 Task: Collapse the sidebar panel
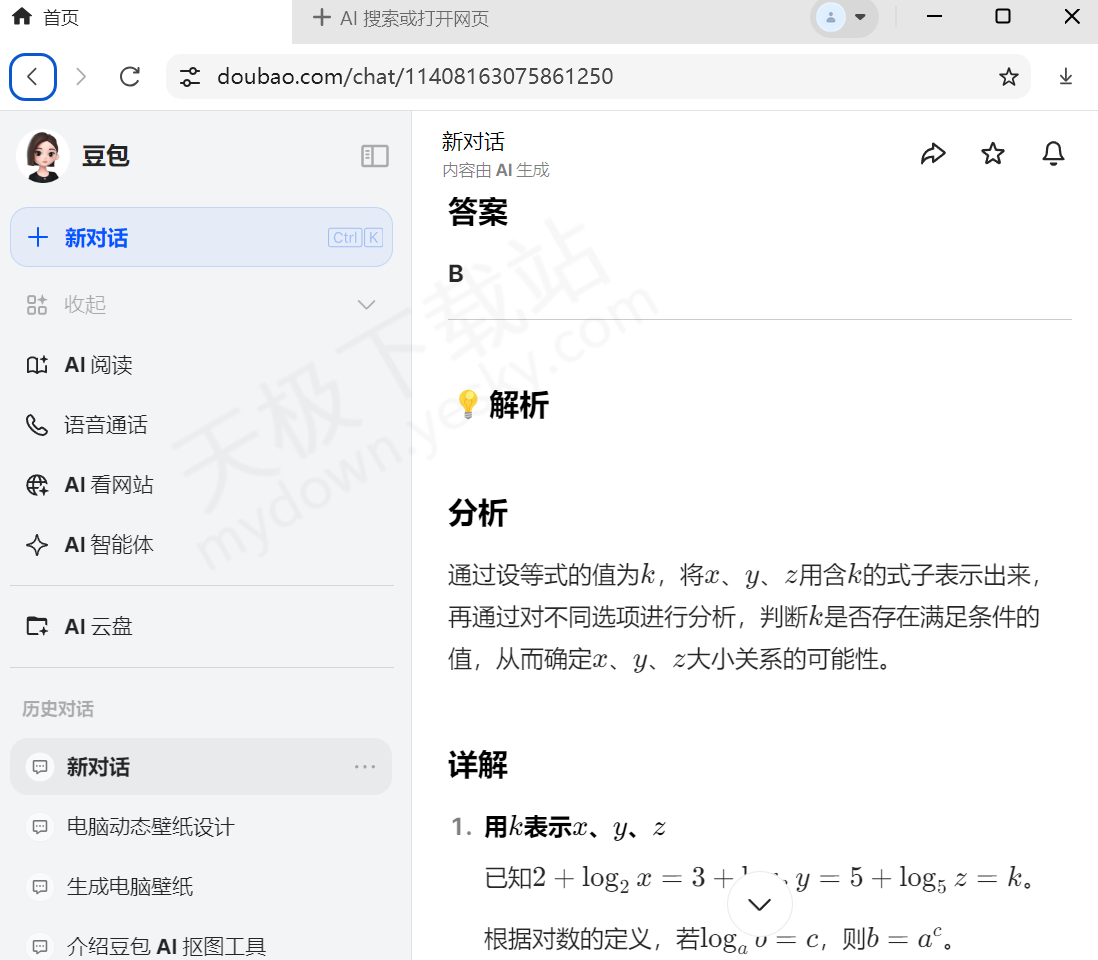pos(375,156)
